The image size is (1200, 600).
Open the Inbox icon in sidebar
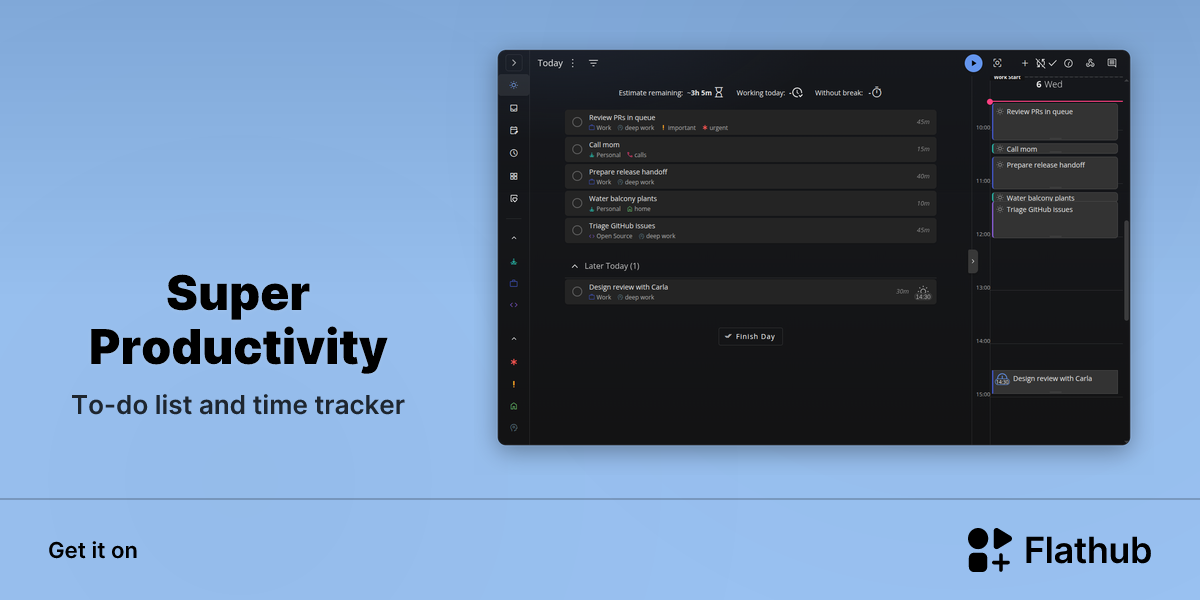[x=514, y=108]
